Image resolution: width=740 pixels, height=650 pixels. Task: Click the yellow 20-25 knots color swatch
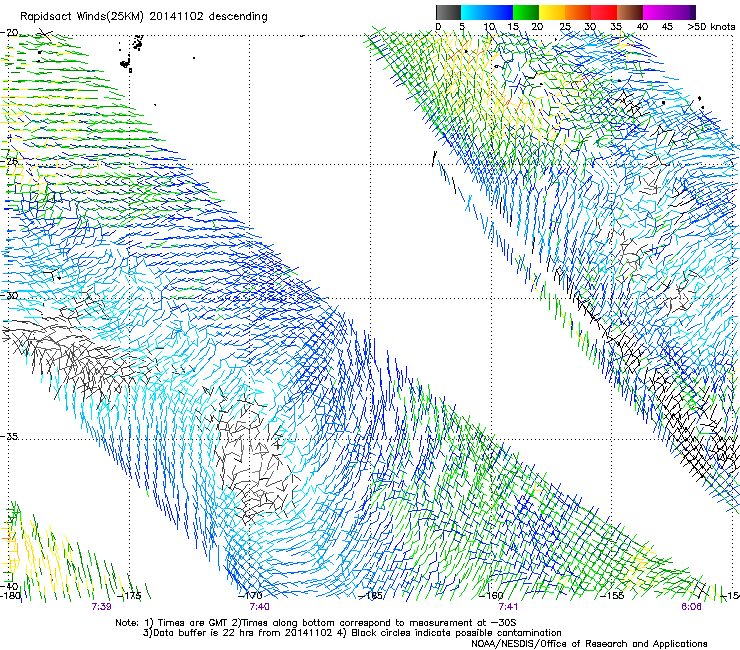(552, 12)
